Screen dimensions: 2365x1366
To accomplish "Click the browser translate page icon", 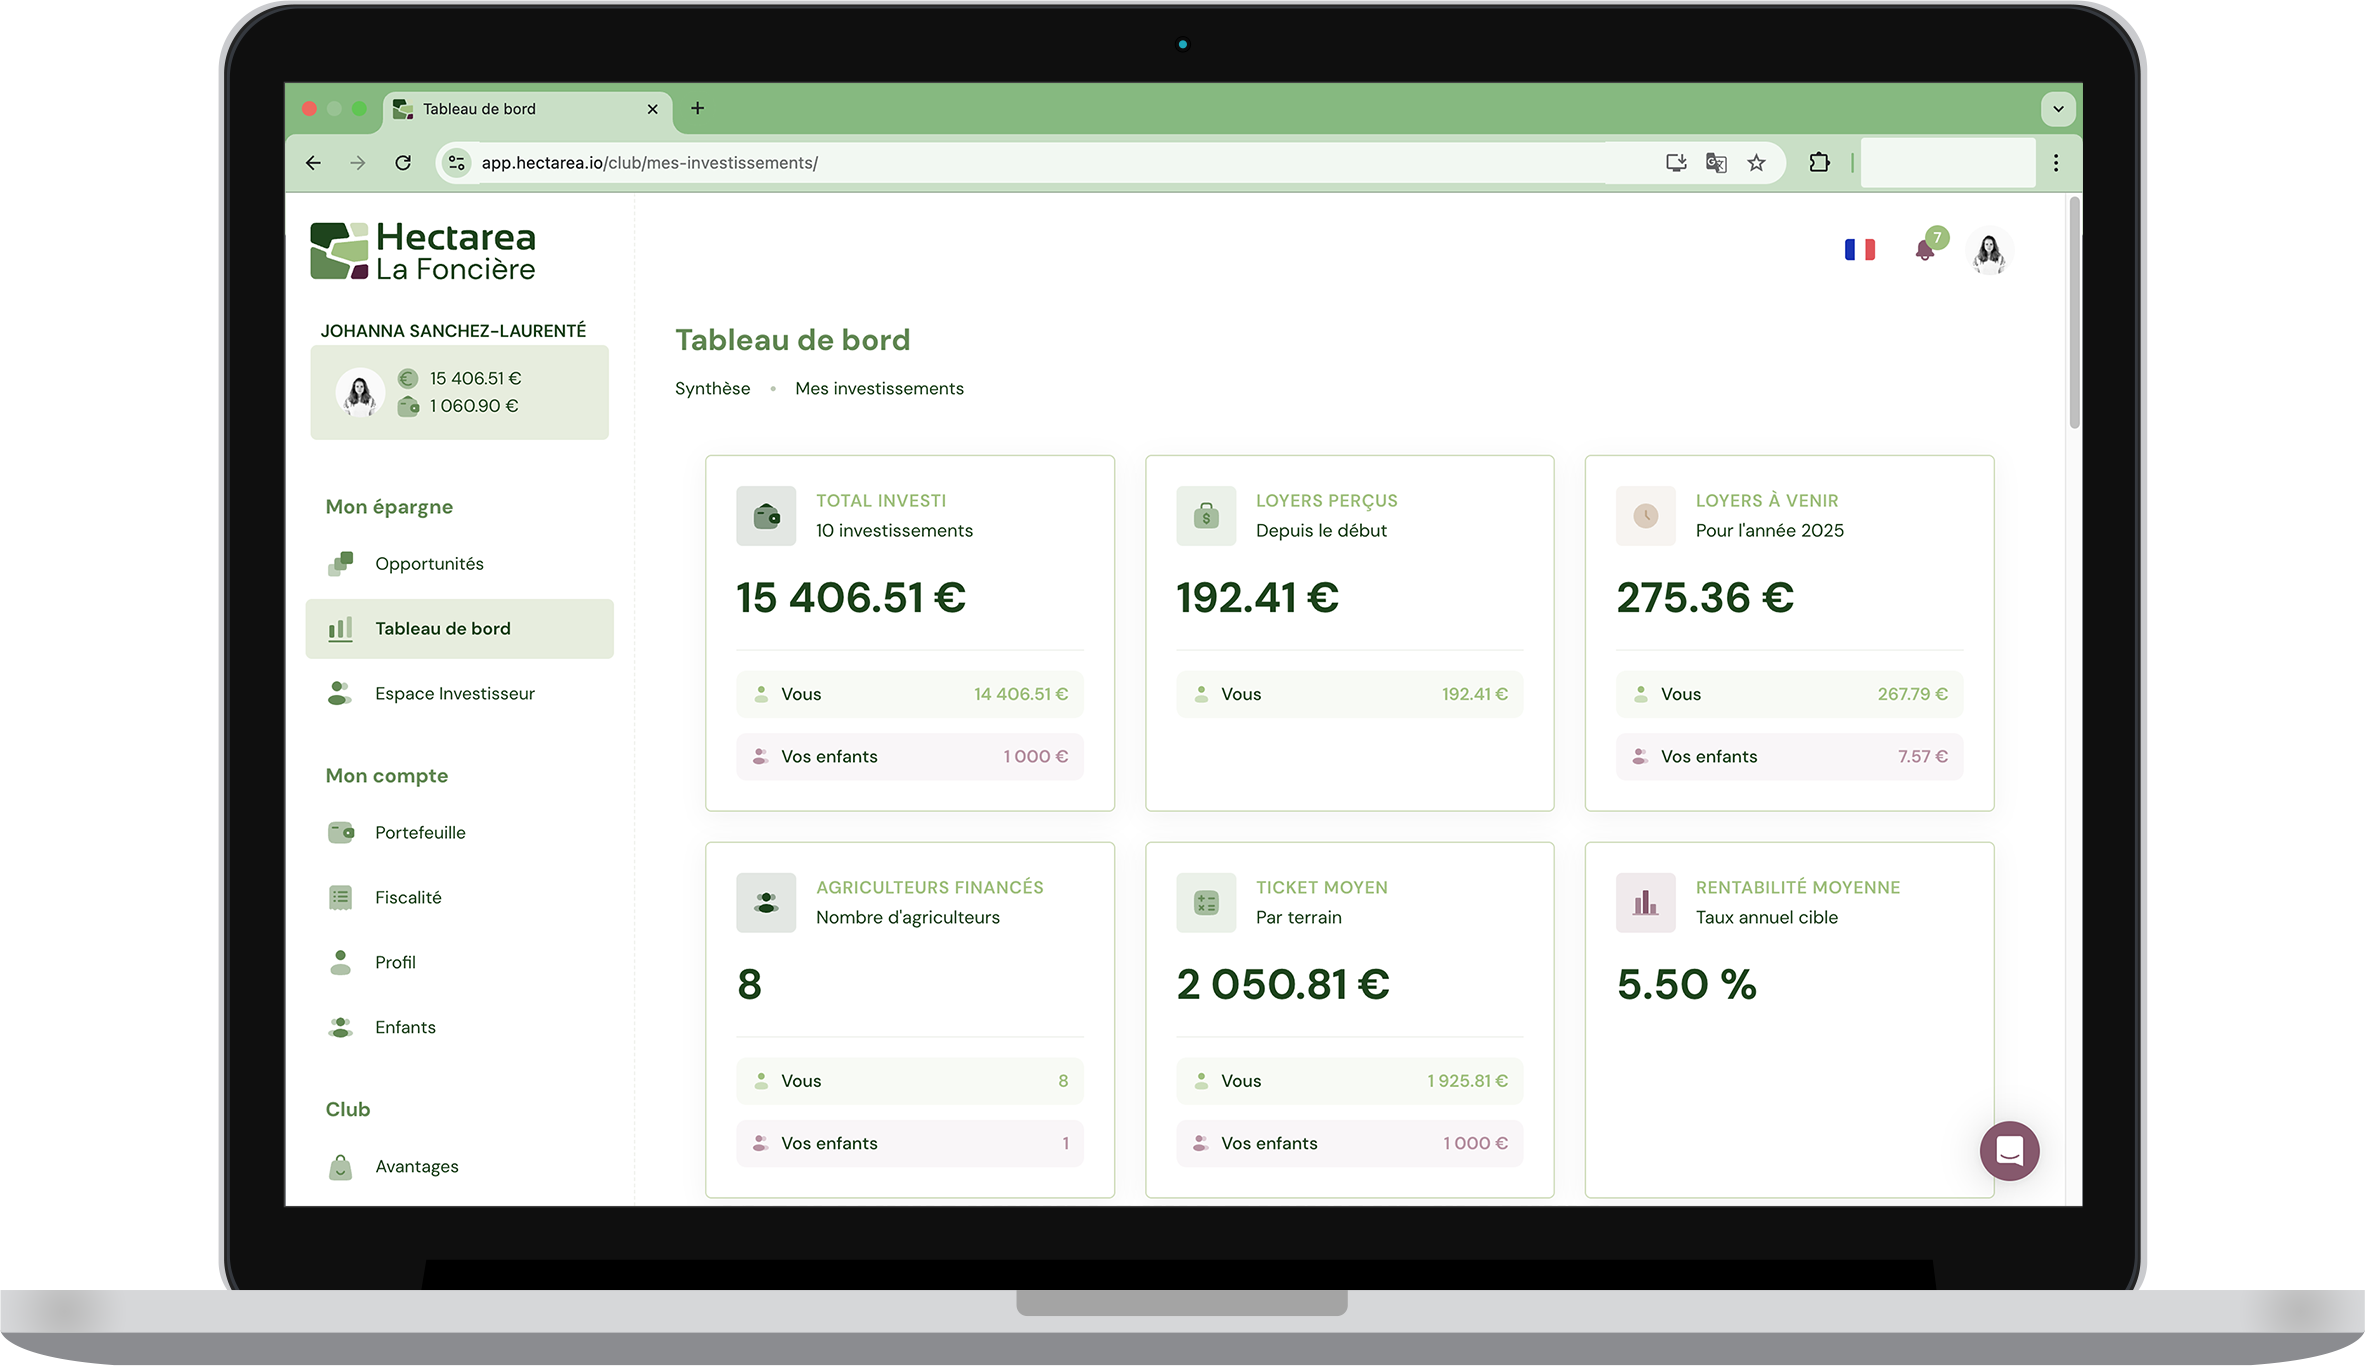I will [1716, 163].
